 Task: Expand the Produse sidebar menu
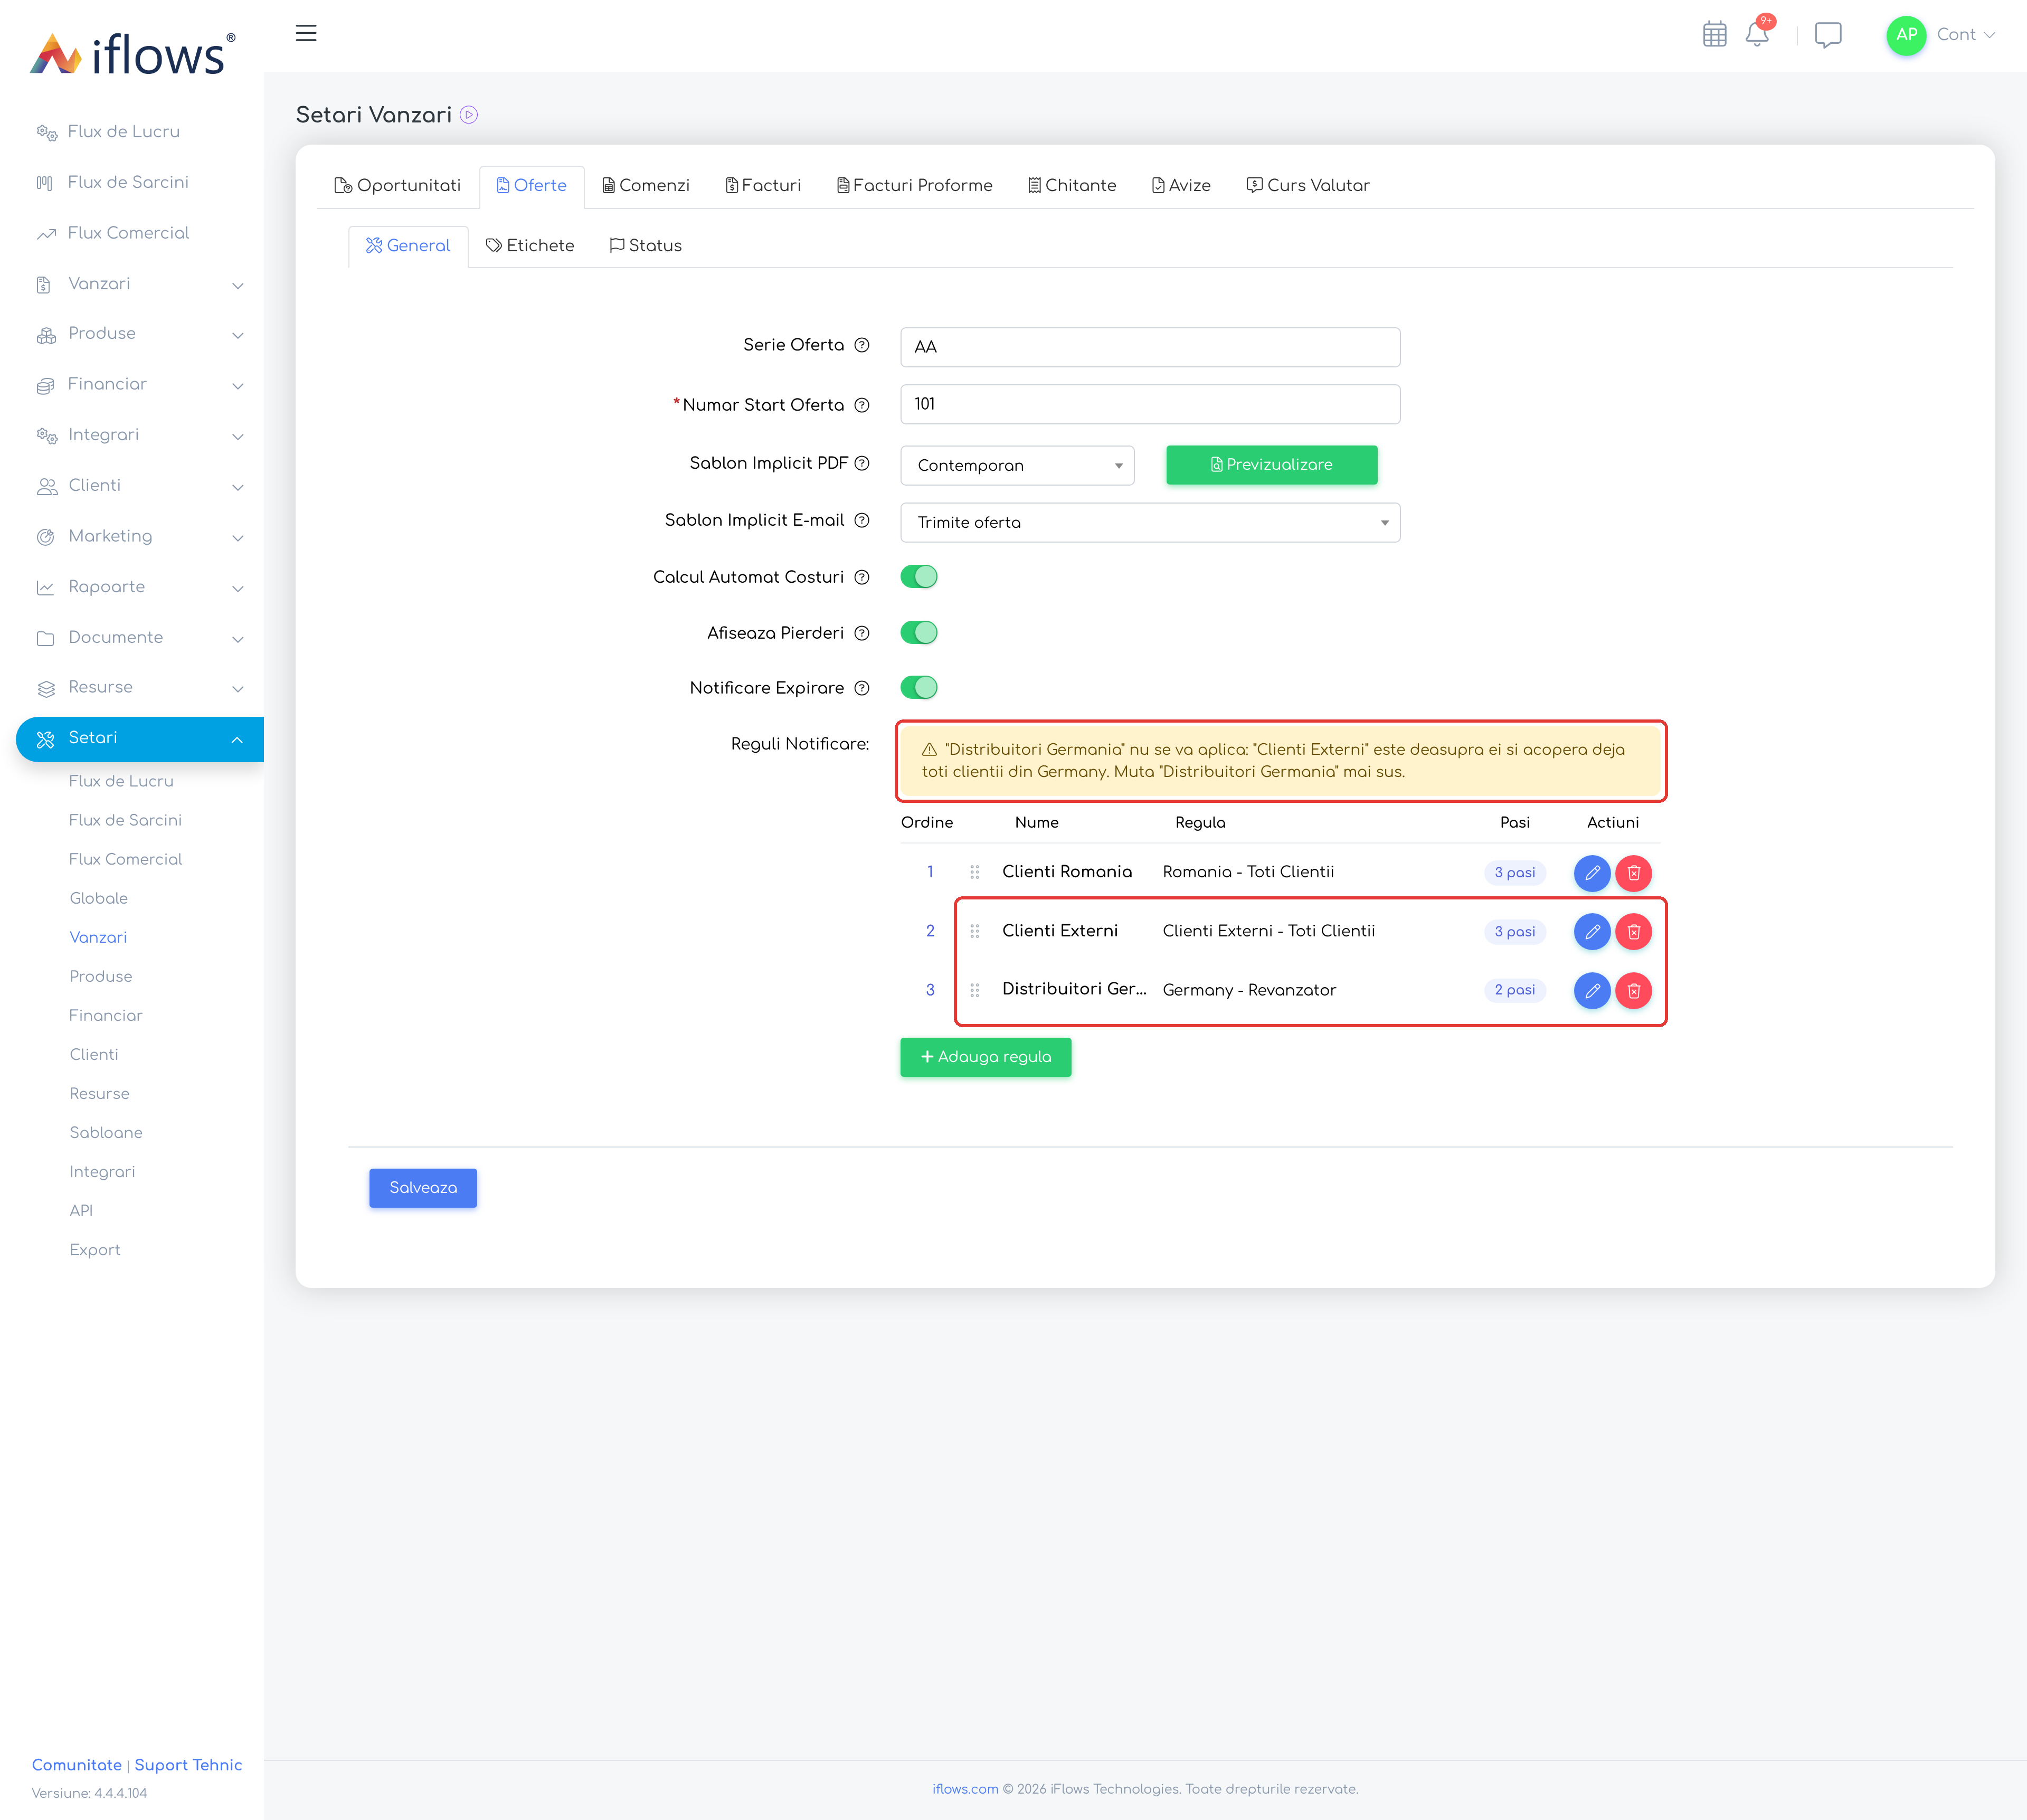coord(140,334)
